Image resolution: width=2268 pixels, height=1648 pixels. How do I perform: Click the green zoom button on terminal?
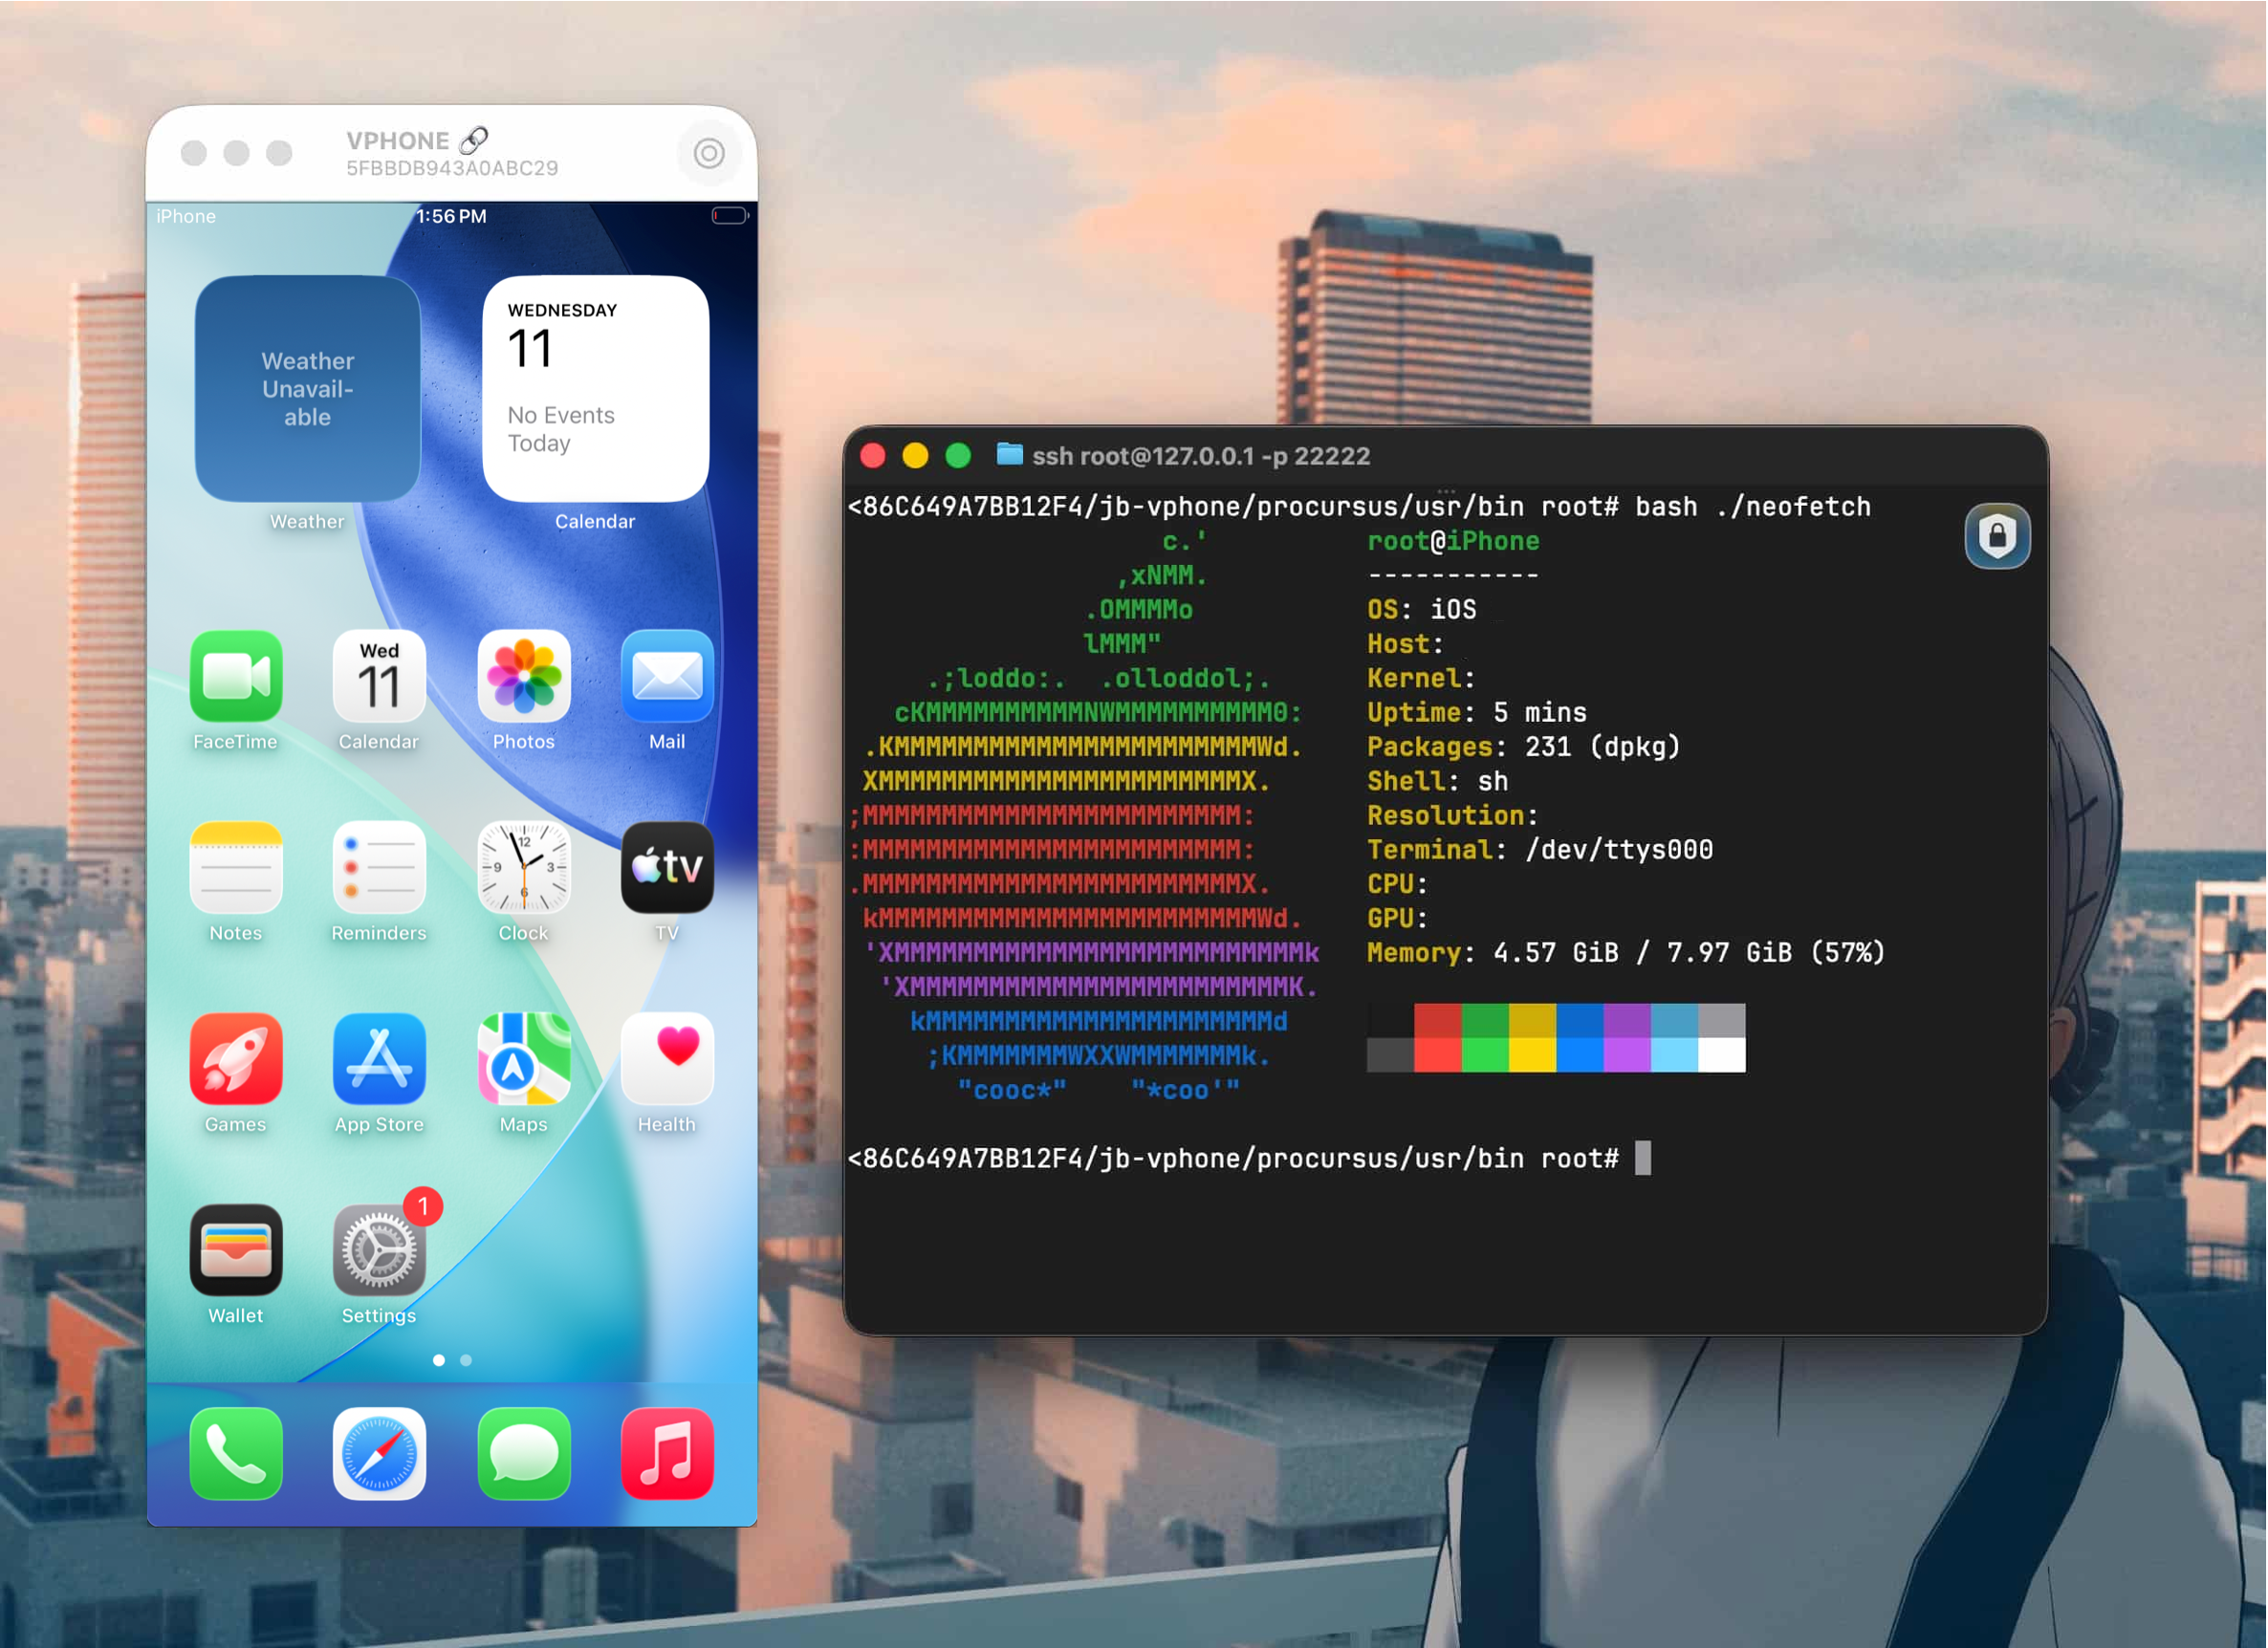point(958,456)
